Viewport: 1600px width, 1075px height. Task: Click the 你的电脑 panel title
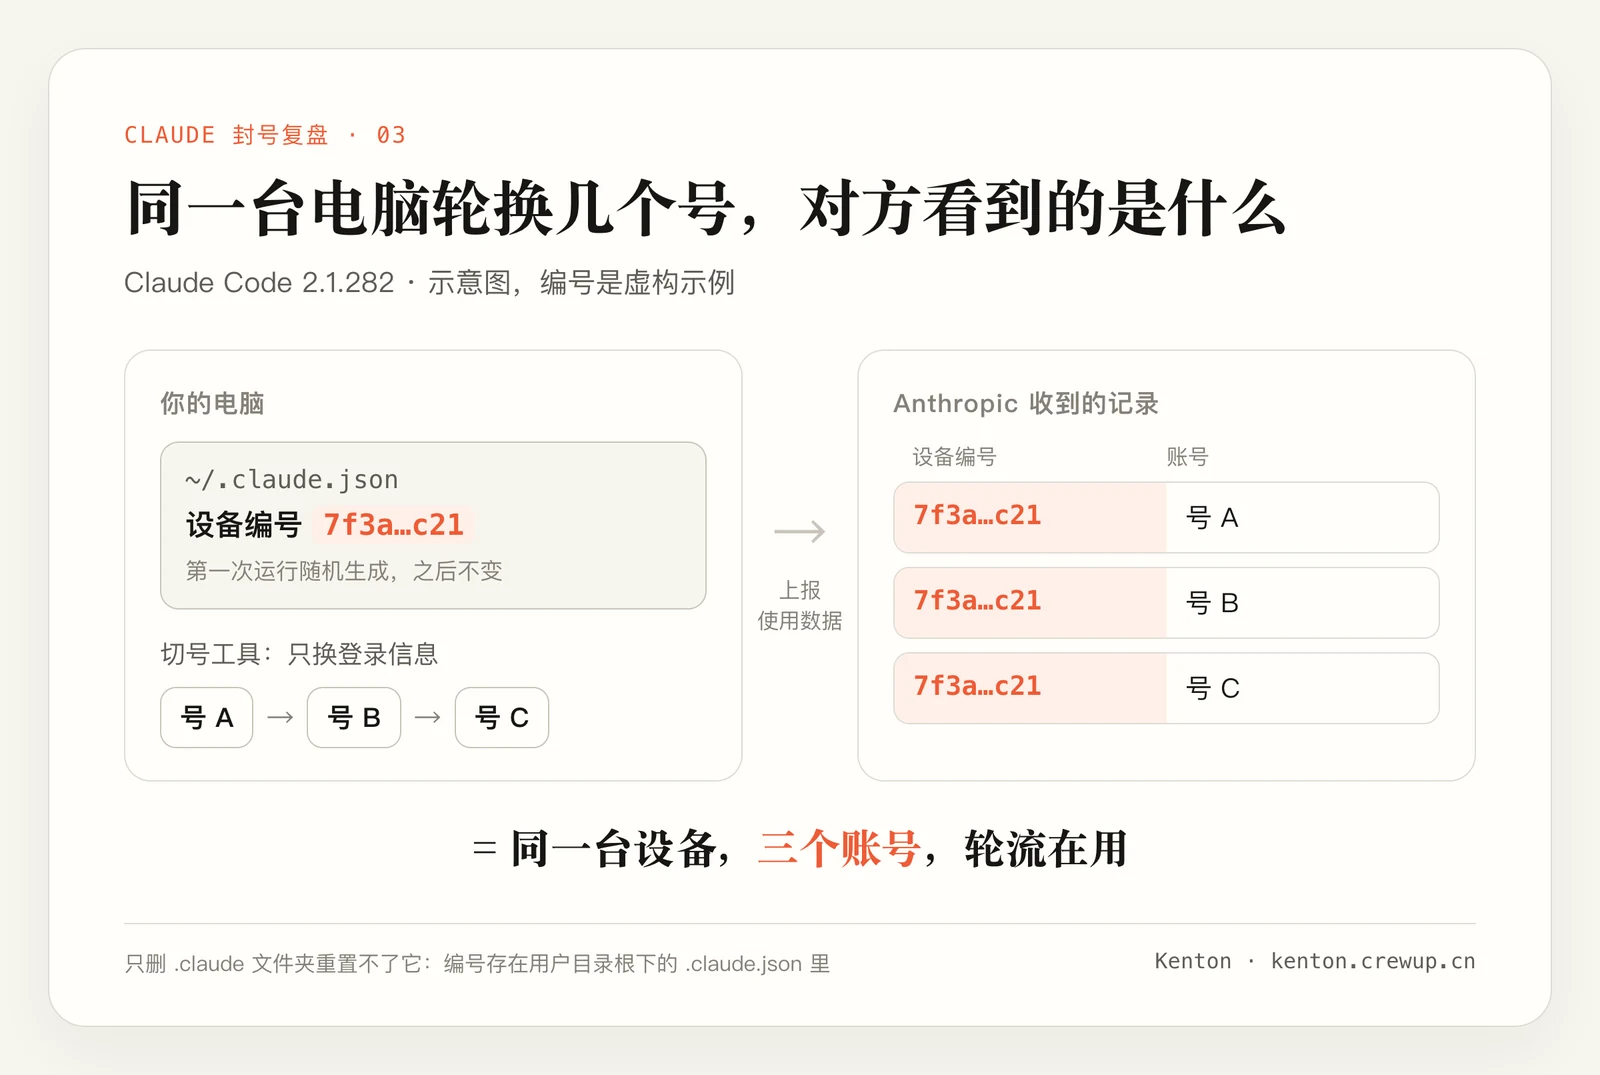[212, 403]
